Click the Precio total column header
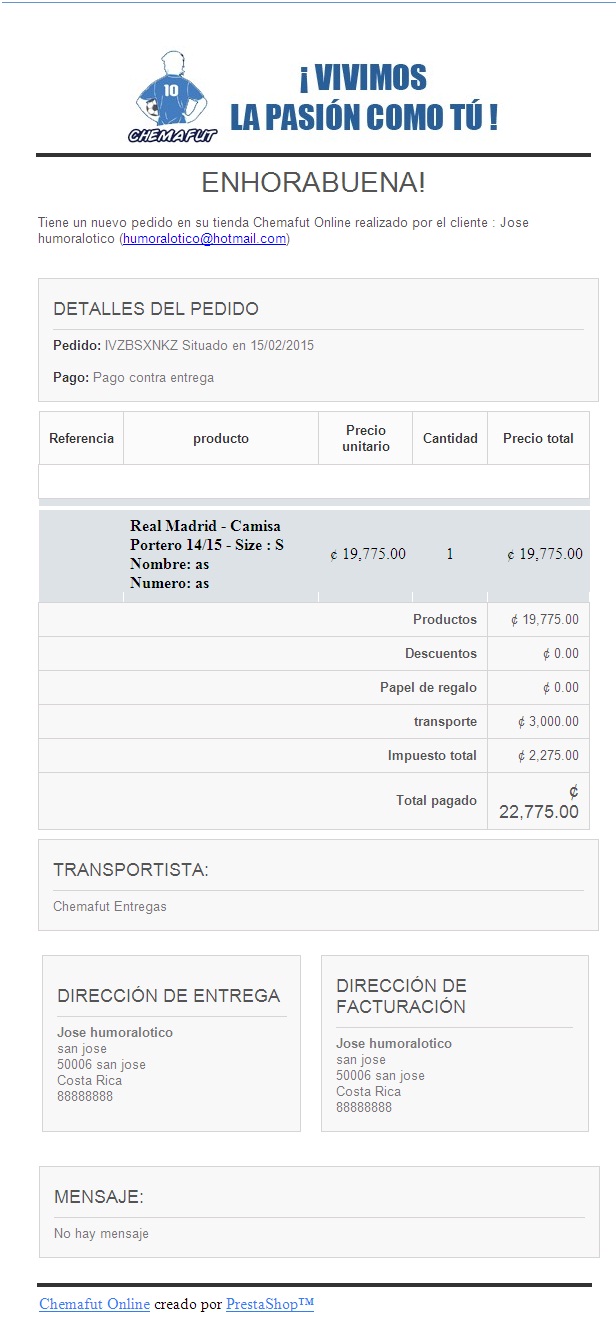Image resolution: width=616 pixels, height=1323 pixels. click(x=538, y=438)
